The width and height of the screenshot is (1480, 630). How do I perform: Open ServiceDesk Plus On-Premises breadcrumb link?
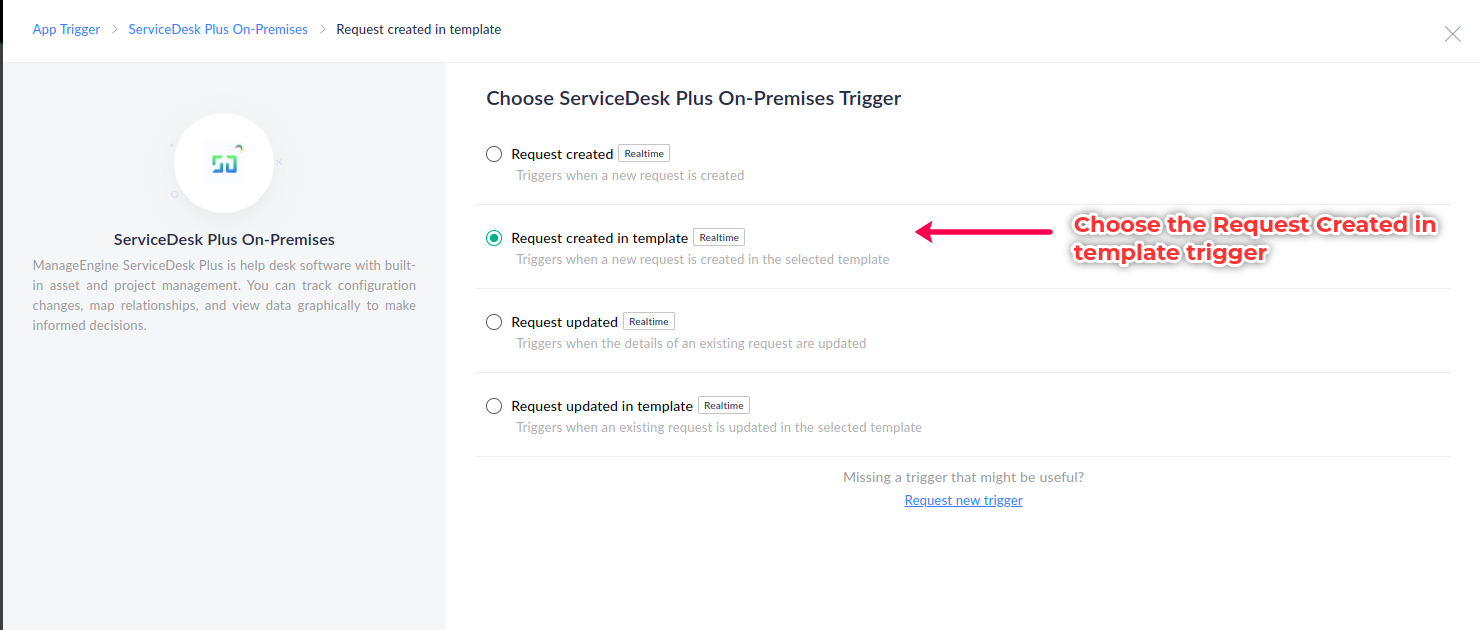pos(218,30)
